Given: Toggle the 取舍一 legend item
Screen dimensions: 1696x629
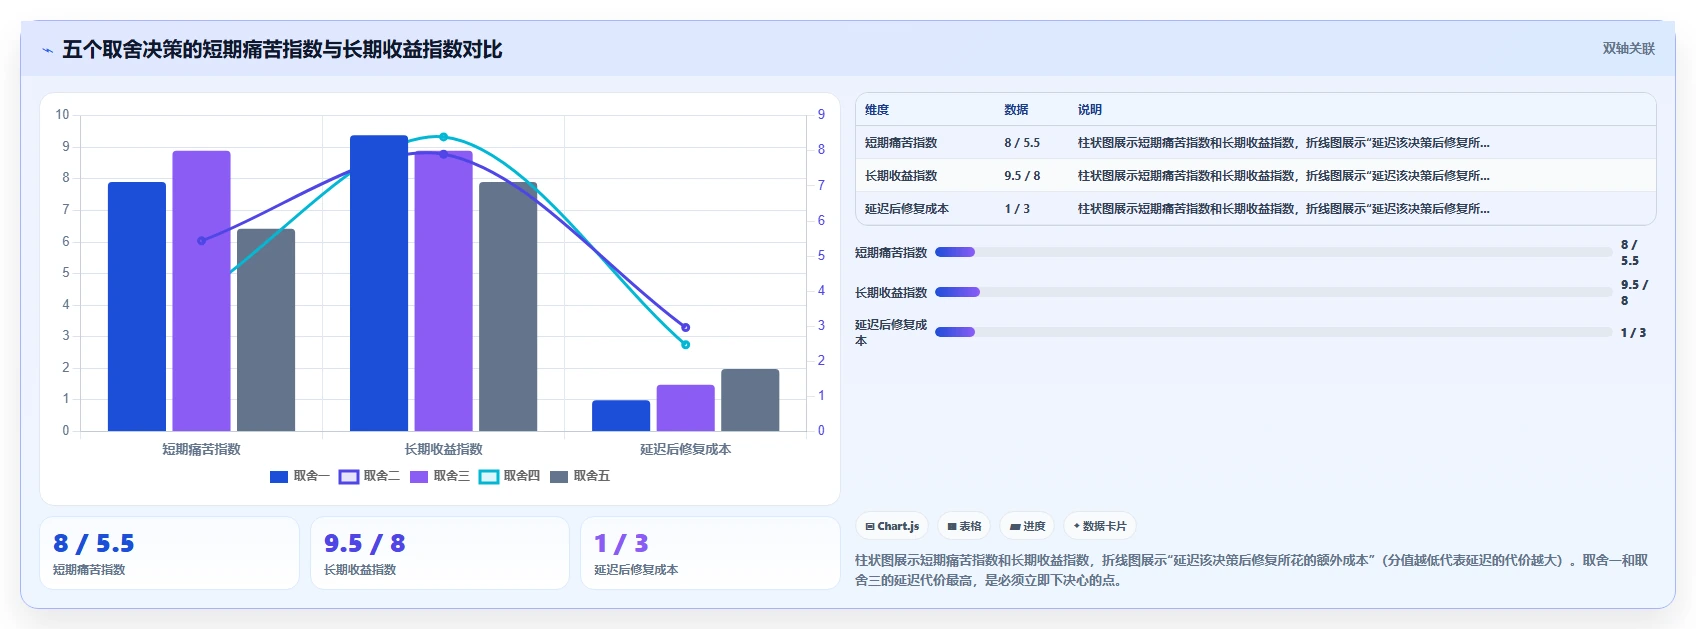Looking at the screenshot, I should pos(299,476).
